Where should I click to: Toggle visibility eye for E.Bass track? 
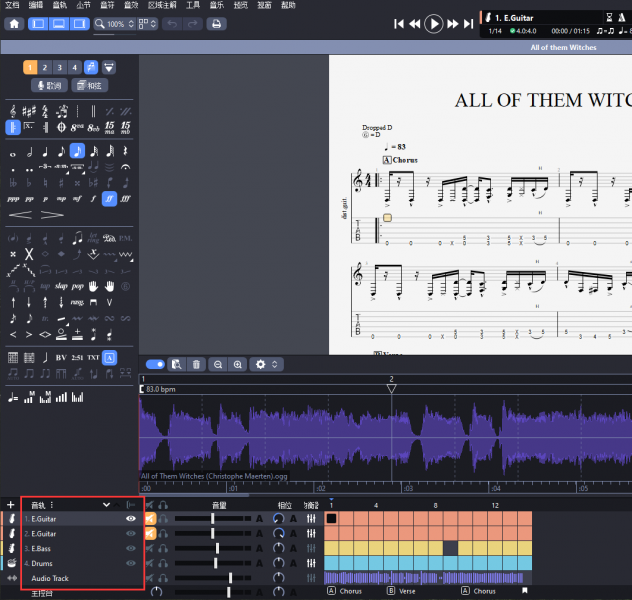click(x=131, y=548)
